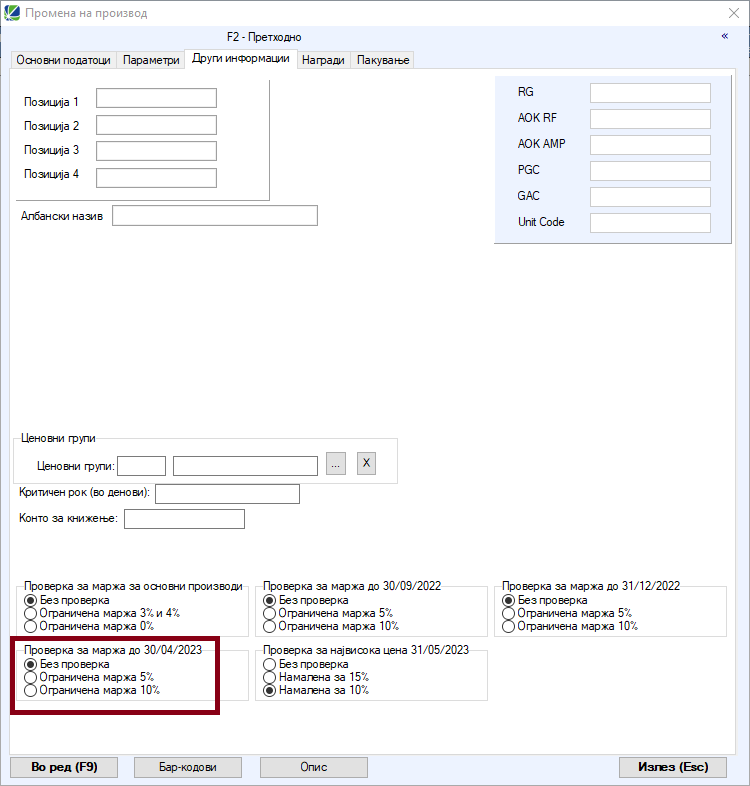The height and width of the screenshot is (786, 750).
Task: Click the Позиција 2 input field
Action: 156,125
